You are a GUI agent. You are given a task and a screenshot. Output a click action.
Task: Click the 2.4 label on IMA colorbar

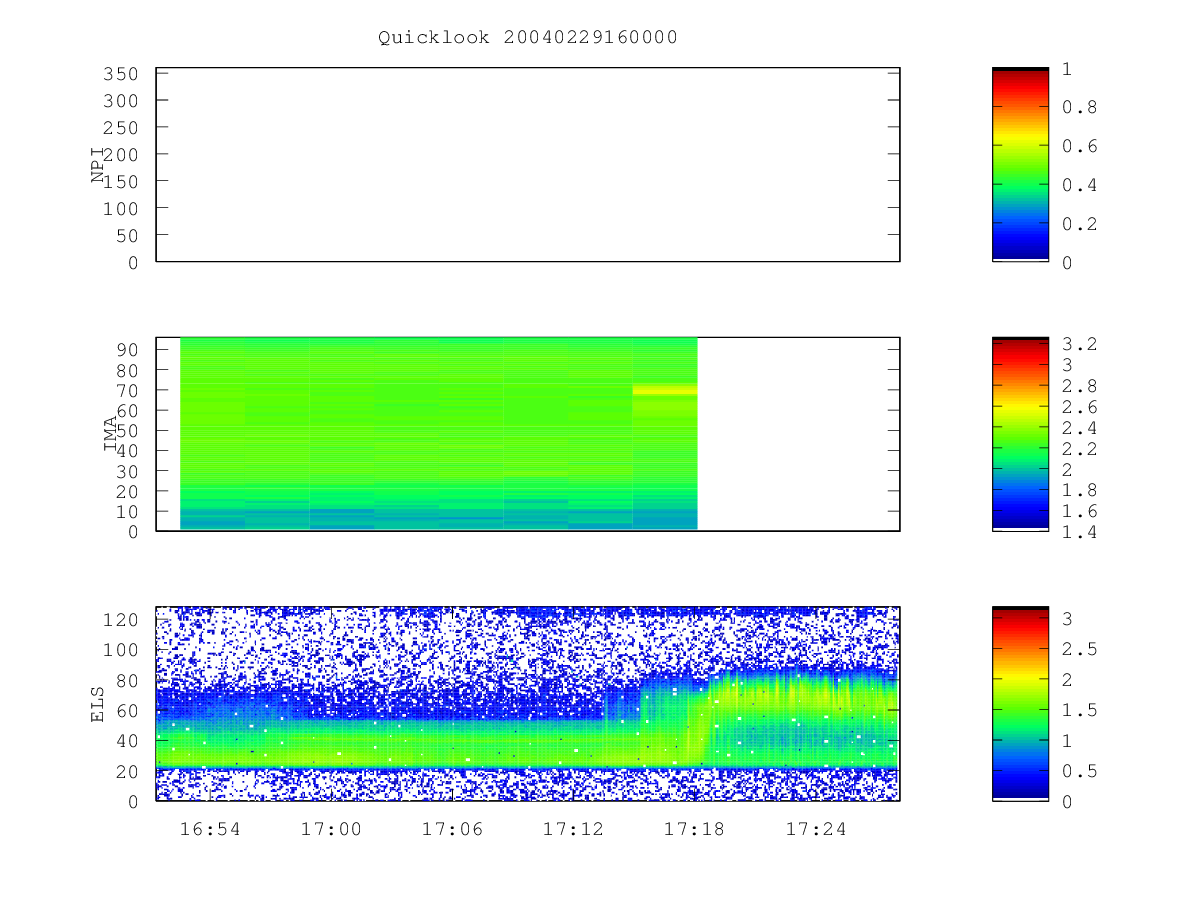pyautogui.click(x=1078, y=428)
